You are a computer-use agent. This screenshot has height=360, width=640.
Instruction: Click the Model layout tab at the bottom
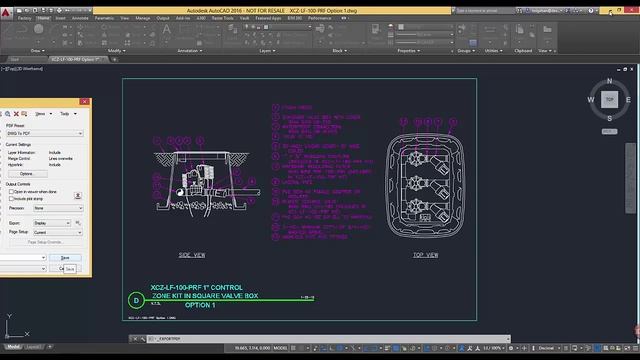[x=13, y=347]
